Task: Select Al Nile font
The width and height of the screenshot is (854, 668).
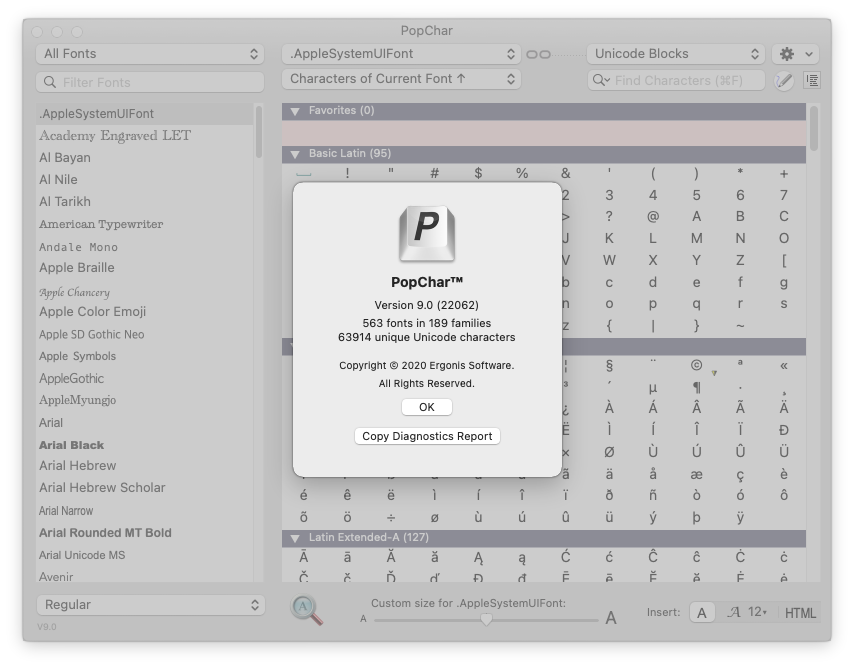Action: (x=144, y=180)
